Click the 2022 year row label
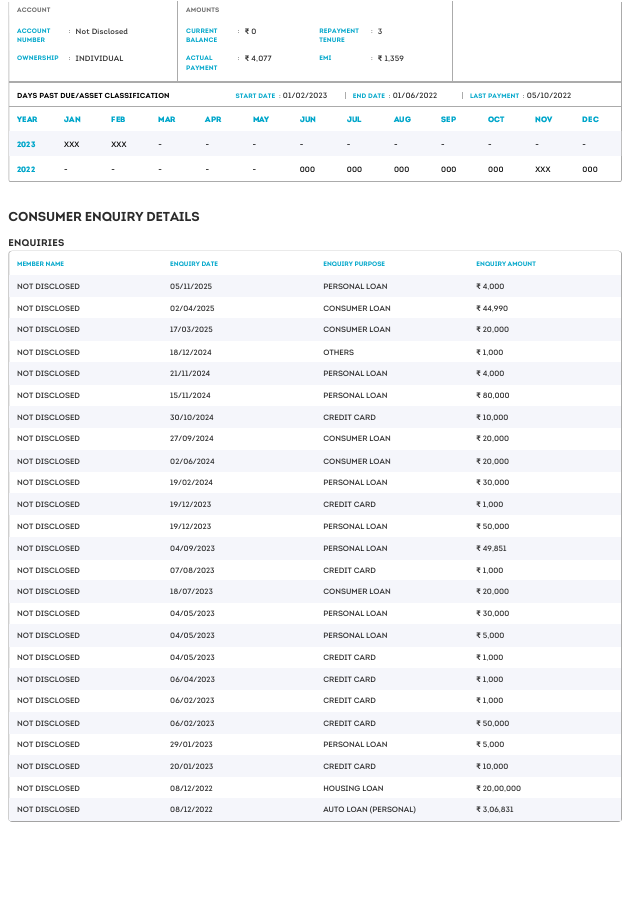 click(x=26, y=169)
